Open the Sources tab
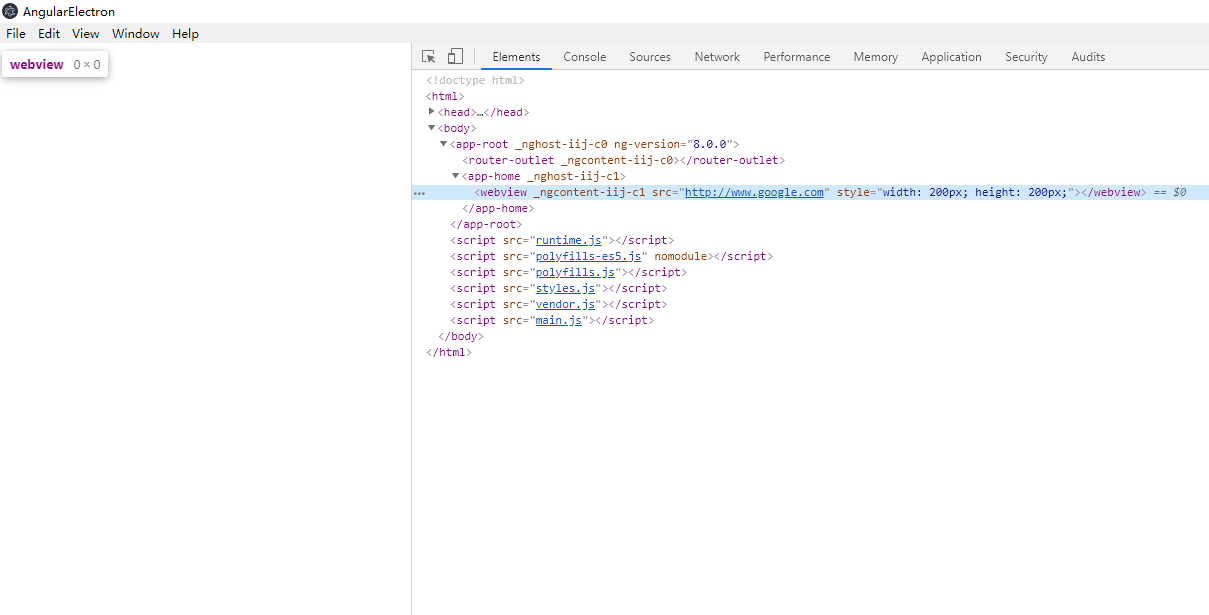Screen dimensions: 1209x615 (649, 57)
